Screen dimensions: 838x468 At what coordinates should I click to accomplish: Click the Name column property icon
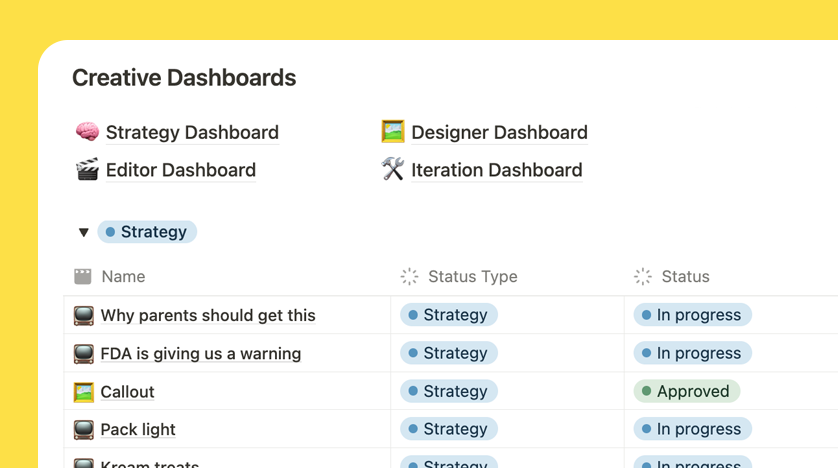click(83, 277)
